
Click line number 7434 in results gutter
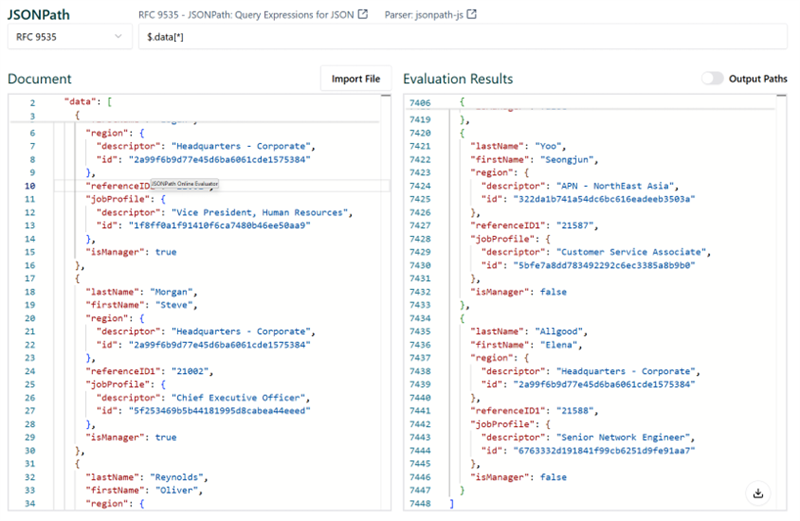pyautogui.click(x=420, y=318)
